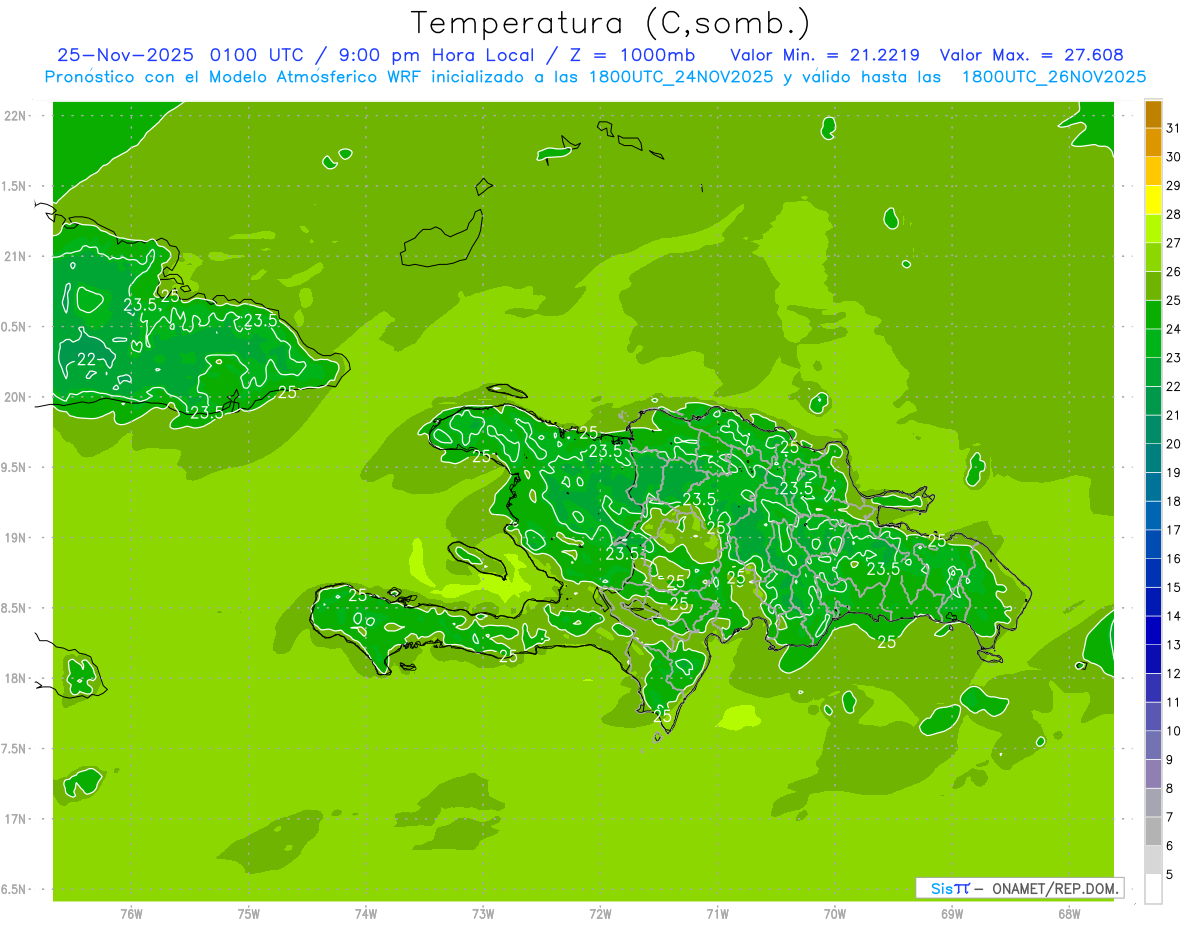
Task: Click the color bar value '30'
Action: pyautogui.click(x=1174, y=157)
